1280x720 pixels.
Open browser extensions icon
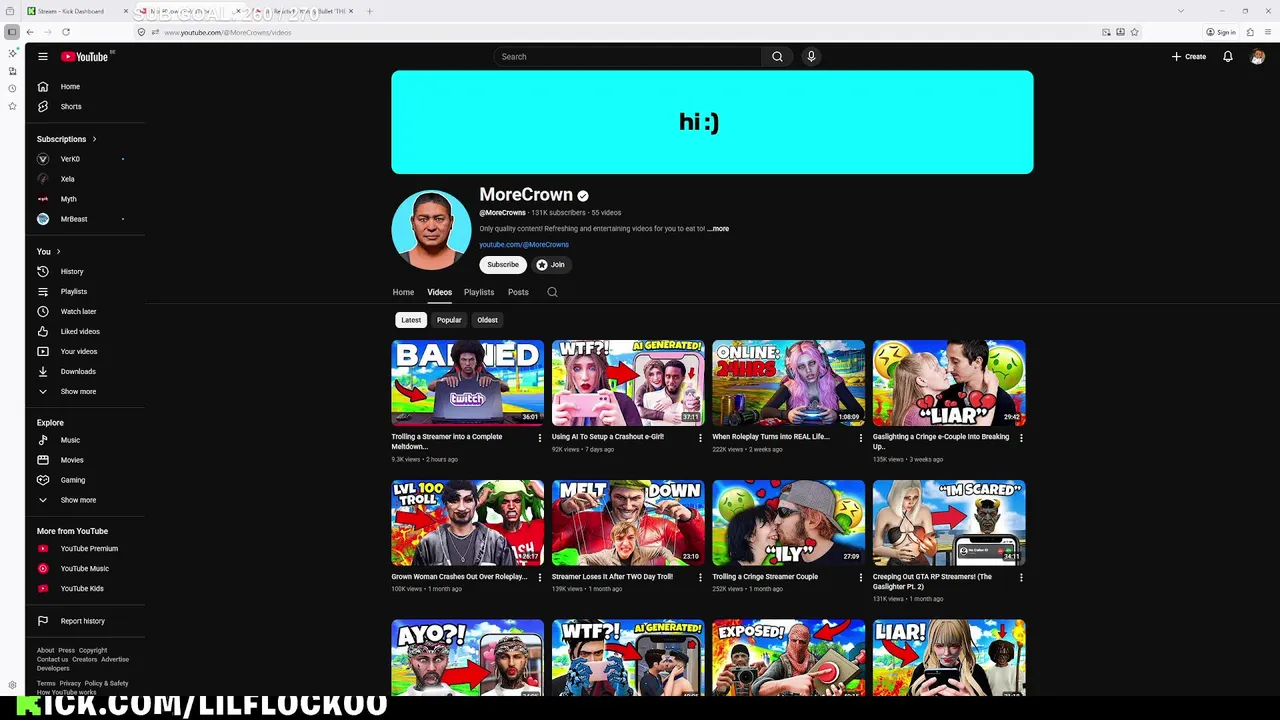pyautogui.click(x=1250, y=32)
